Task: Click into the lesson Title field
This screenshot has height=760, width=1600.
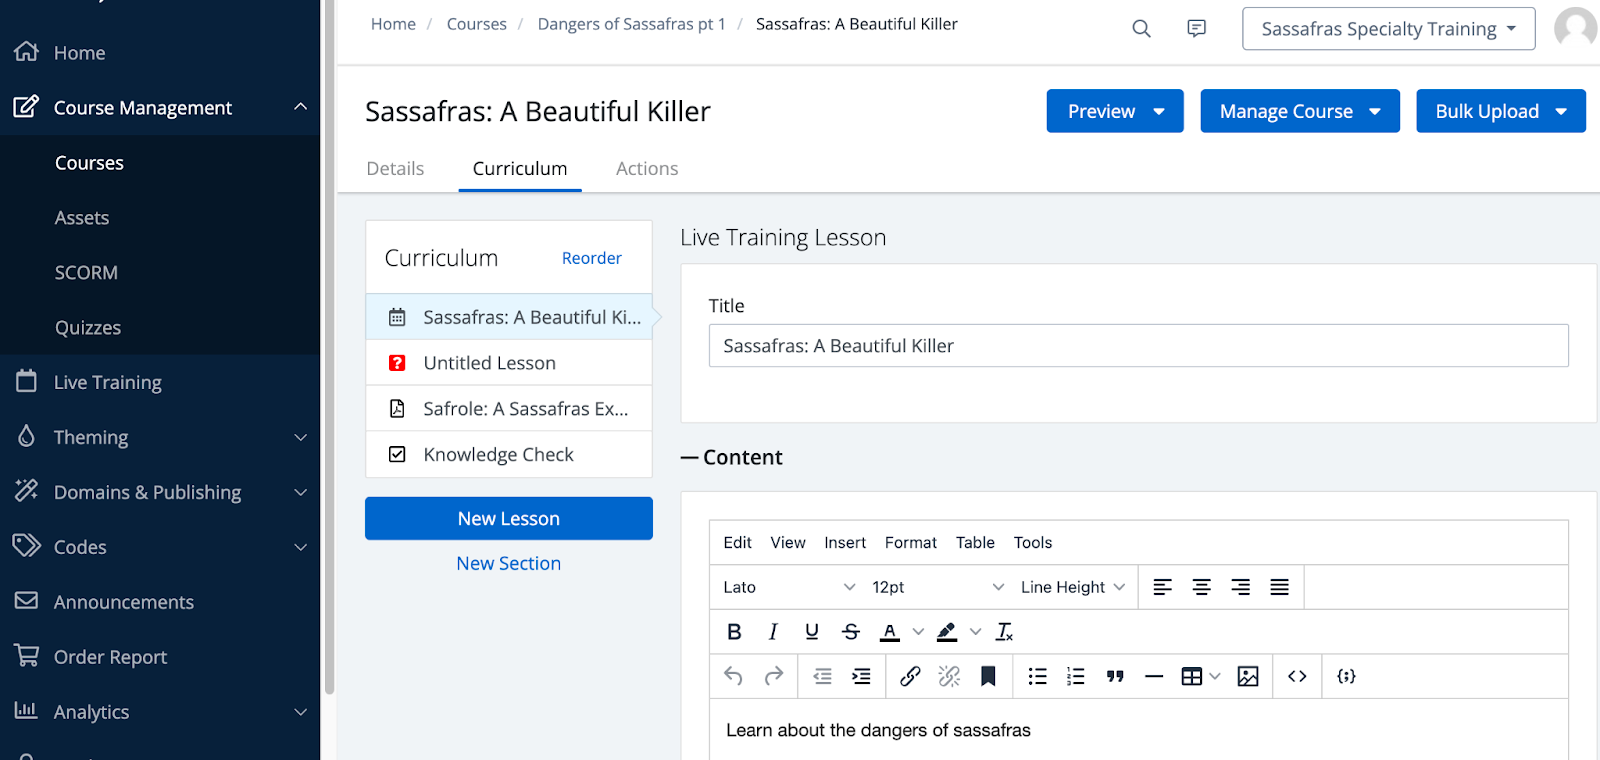Action: click(x=1138, y=346)
